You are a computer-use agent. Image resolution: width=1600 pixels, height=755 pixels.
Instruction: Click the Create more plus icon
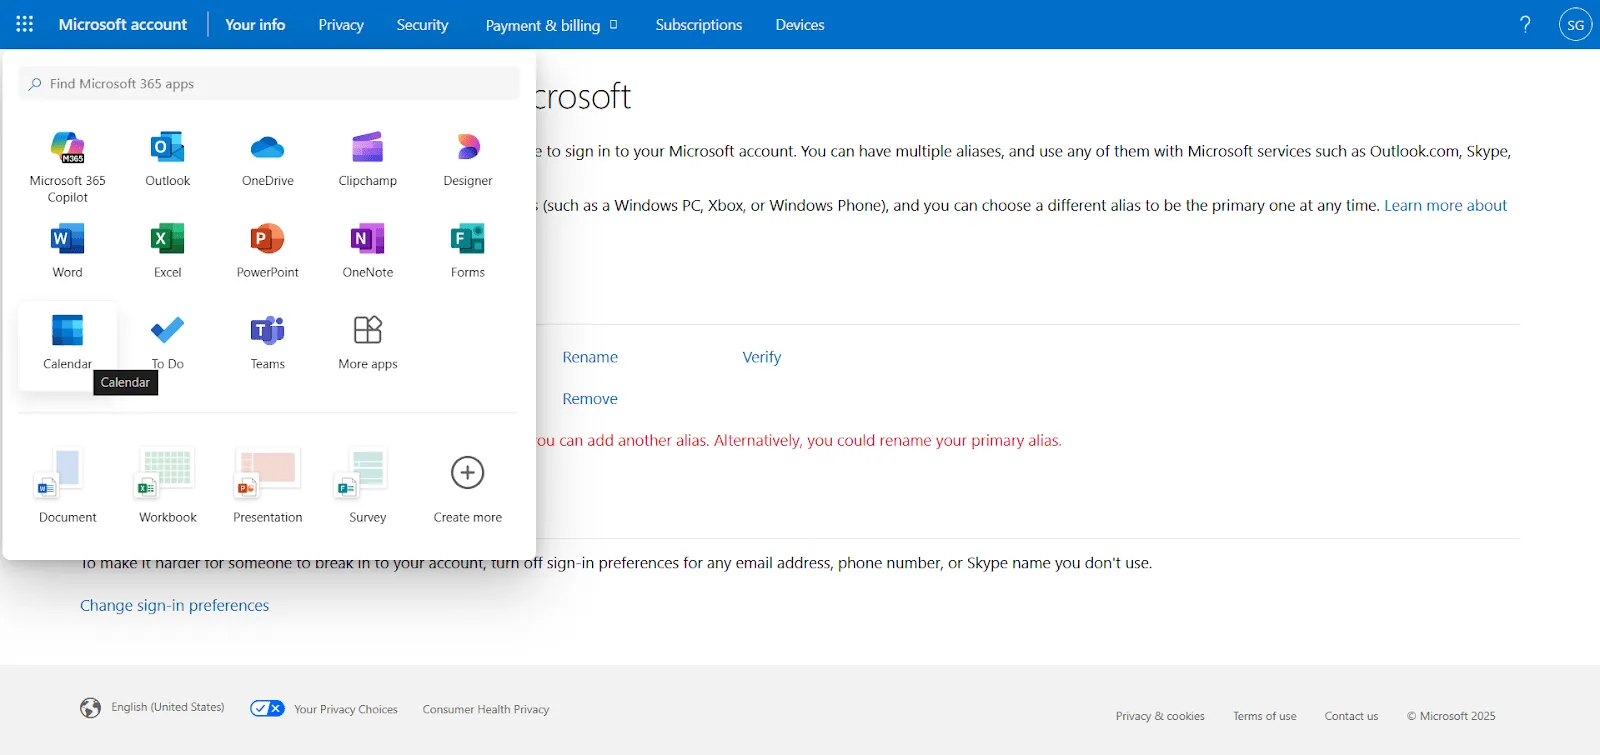coord(467,472)
